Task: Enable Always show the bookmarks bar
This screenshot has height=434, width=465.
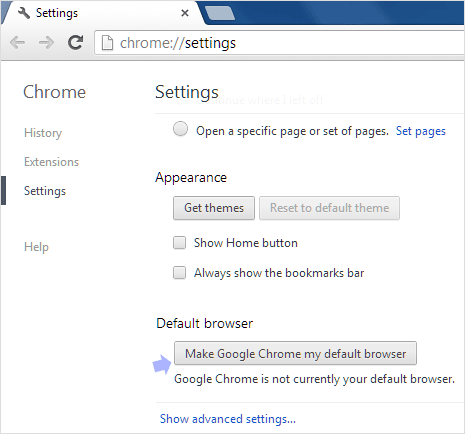Action: pyautogui.click(x=179, y=273)
